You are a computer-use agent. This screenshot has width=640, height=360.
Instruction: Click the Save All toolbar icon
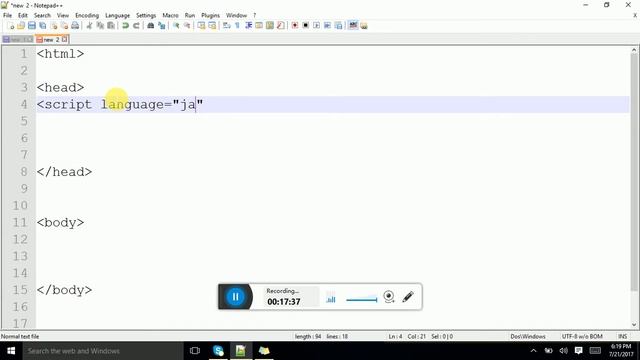click(42, 25)
